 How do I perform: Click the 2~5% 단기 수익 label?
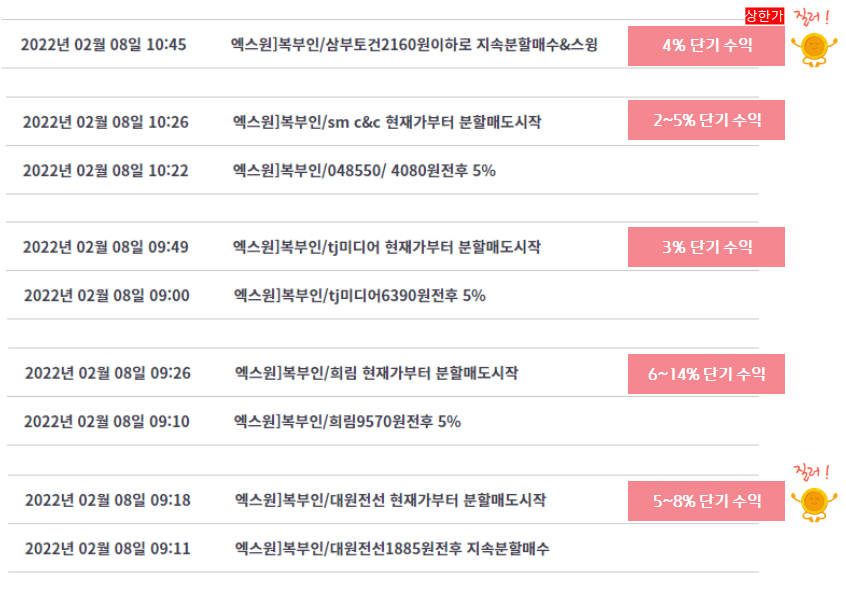[706, 120]
